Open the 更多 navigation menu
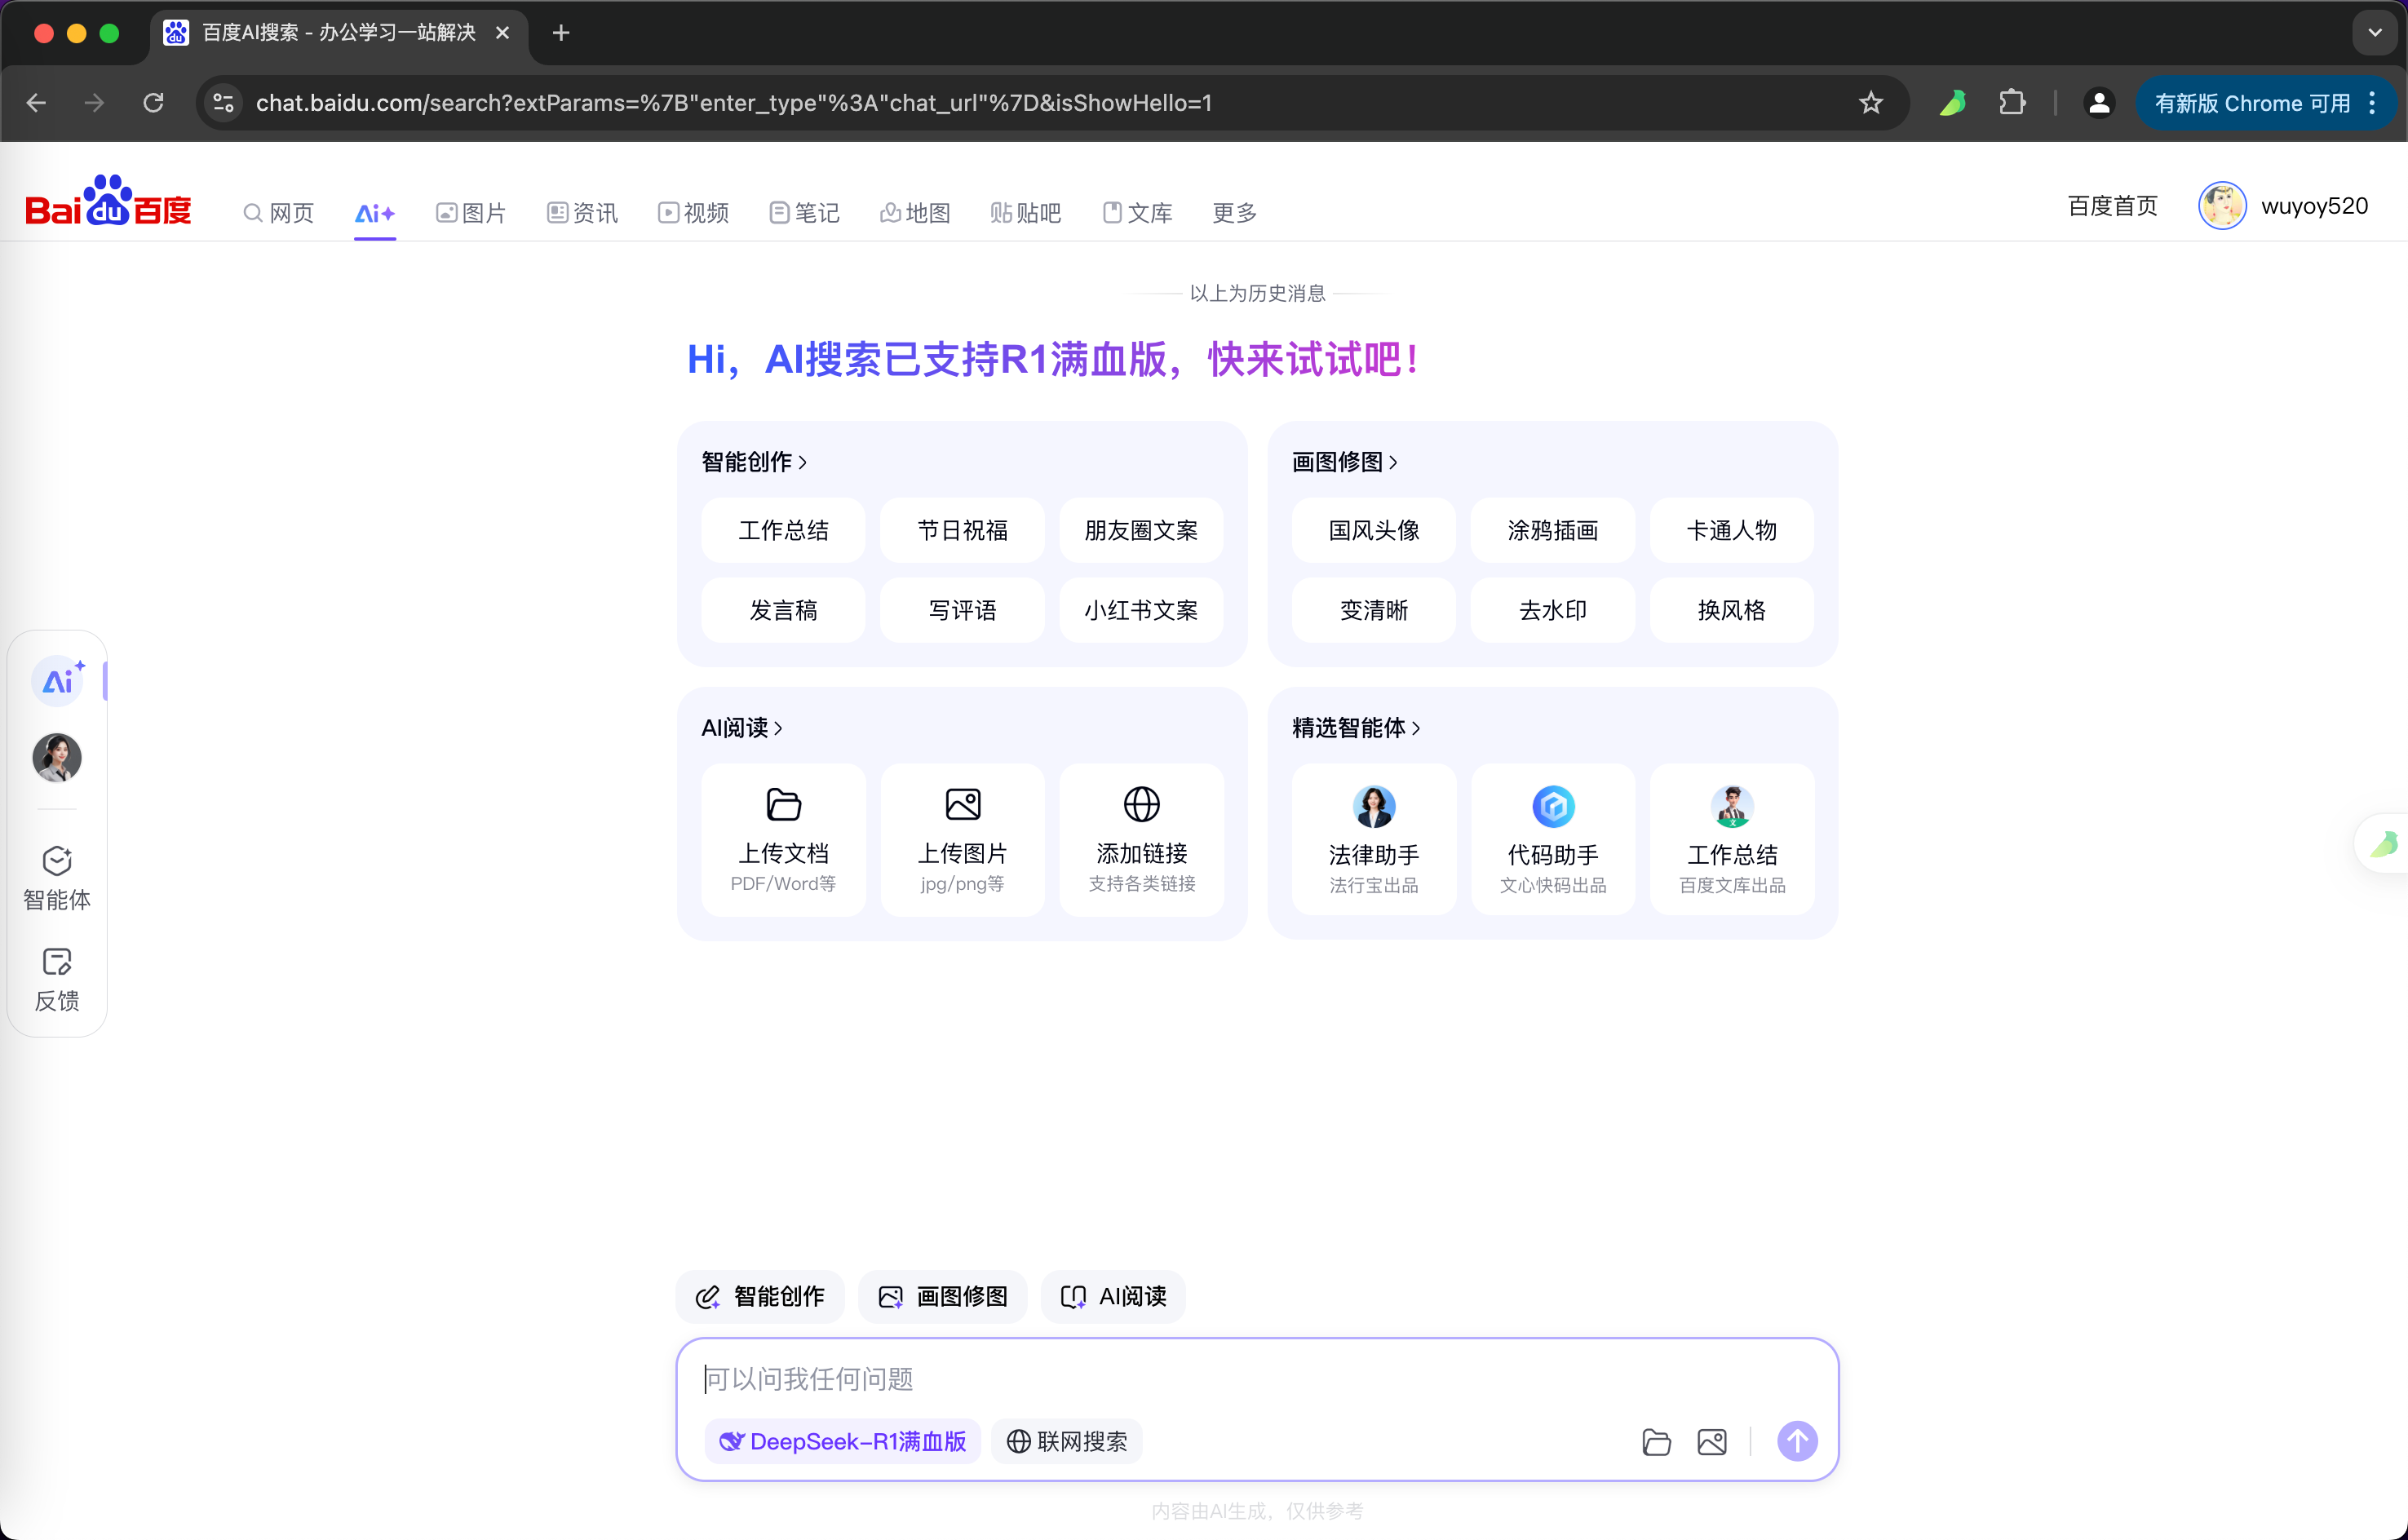The image size is (2408, 1540). [x=1234, y=213]
